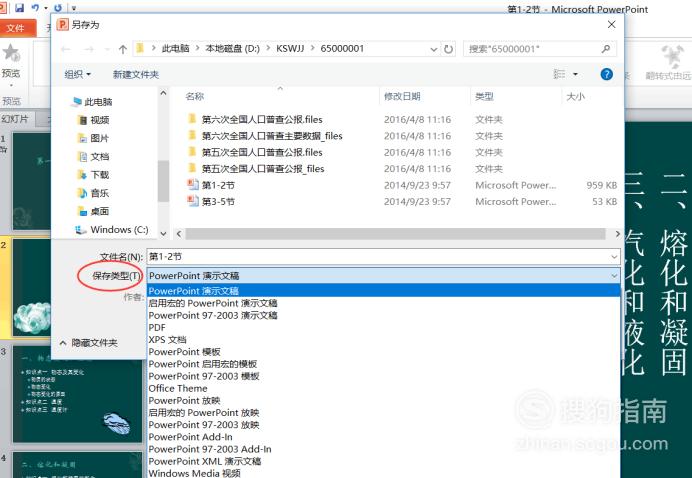Open the view options dropdown arrow
The image size is (692, 478).
point(575,74)
